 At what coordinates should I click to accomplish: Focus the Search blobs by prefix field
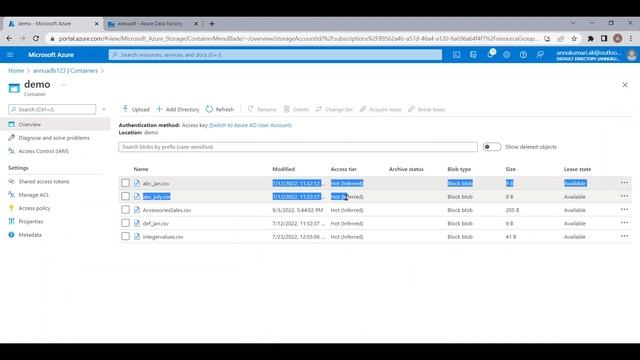(298, 147)
